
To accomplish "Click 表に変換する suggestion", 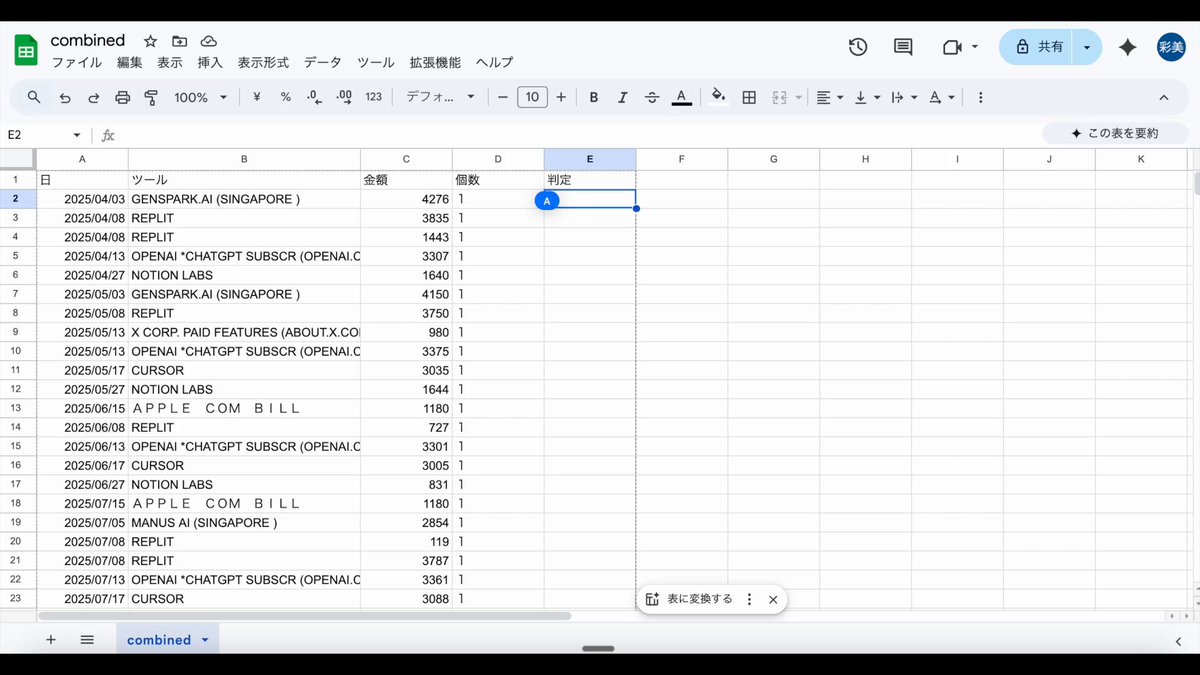I will 689,599.
